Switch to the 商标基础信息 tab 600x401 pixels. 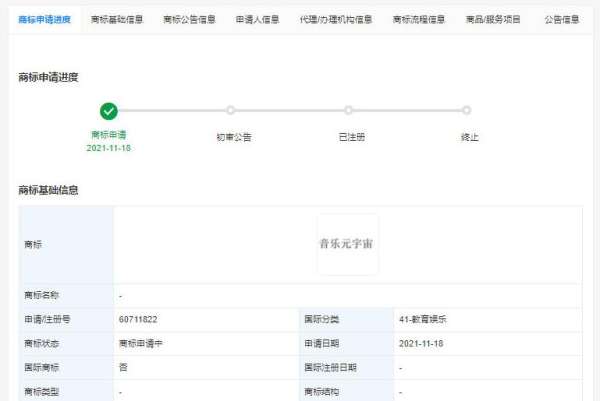(x=117, y=20)
